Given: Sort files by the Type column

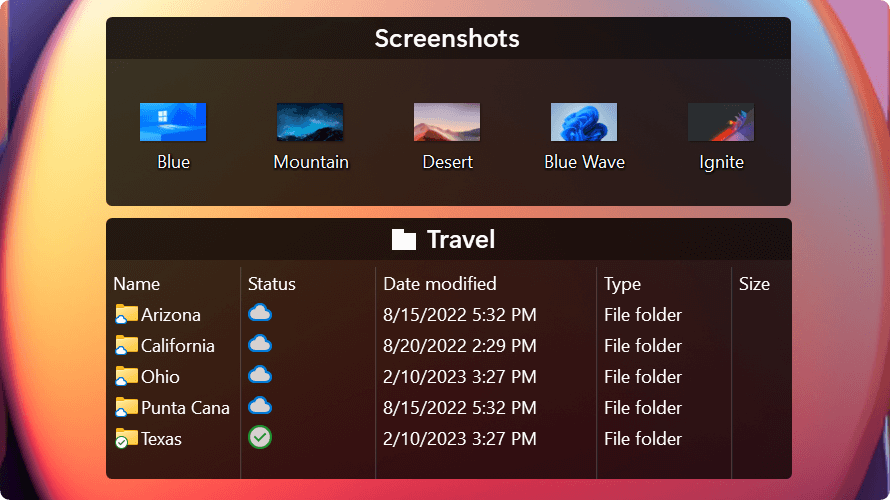Looking at the screenshot, I should 622,284.
